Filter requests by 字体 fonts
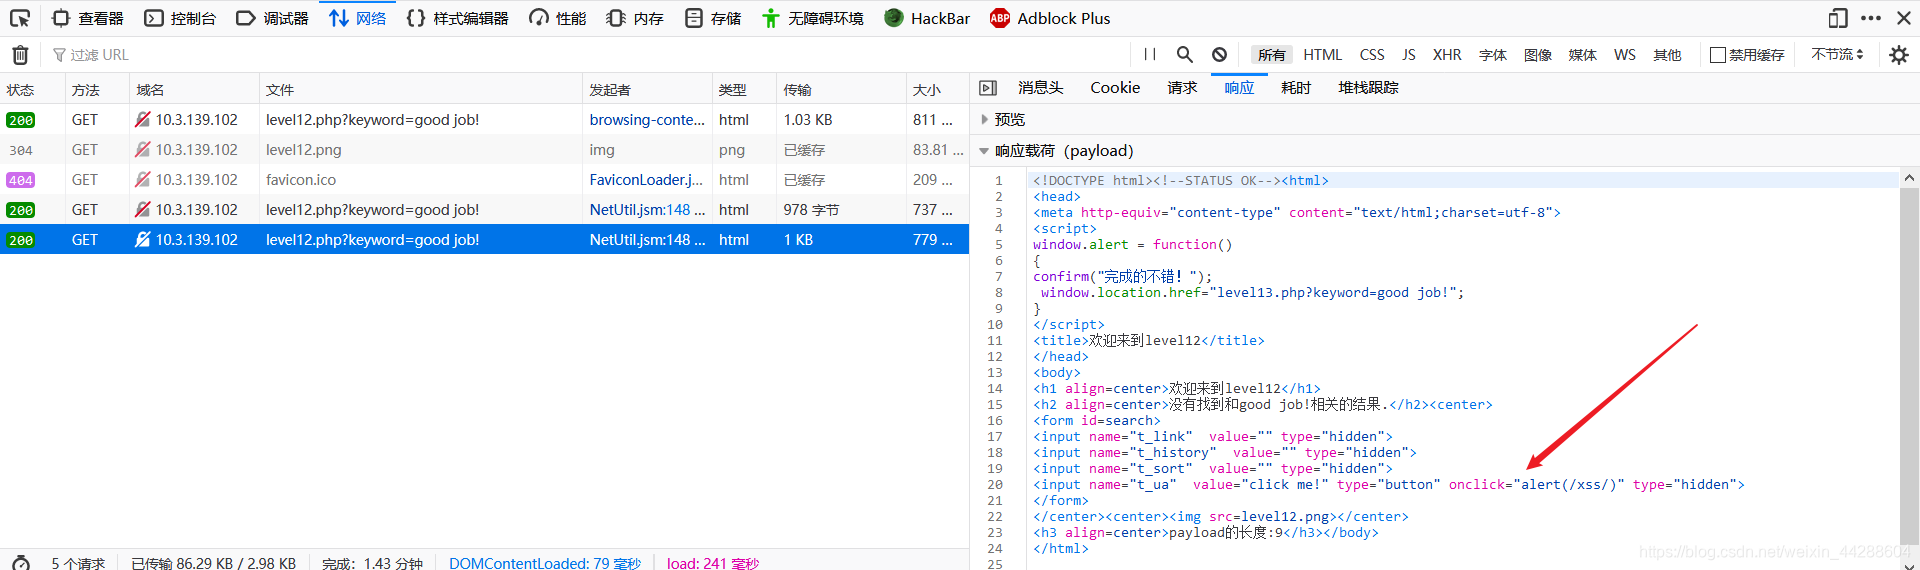 coord(1493,55)
